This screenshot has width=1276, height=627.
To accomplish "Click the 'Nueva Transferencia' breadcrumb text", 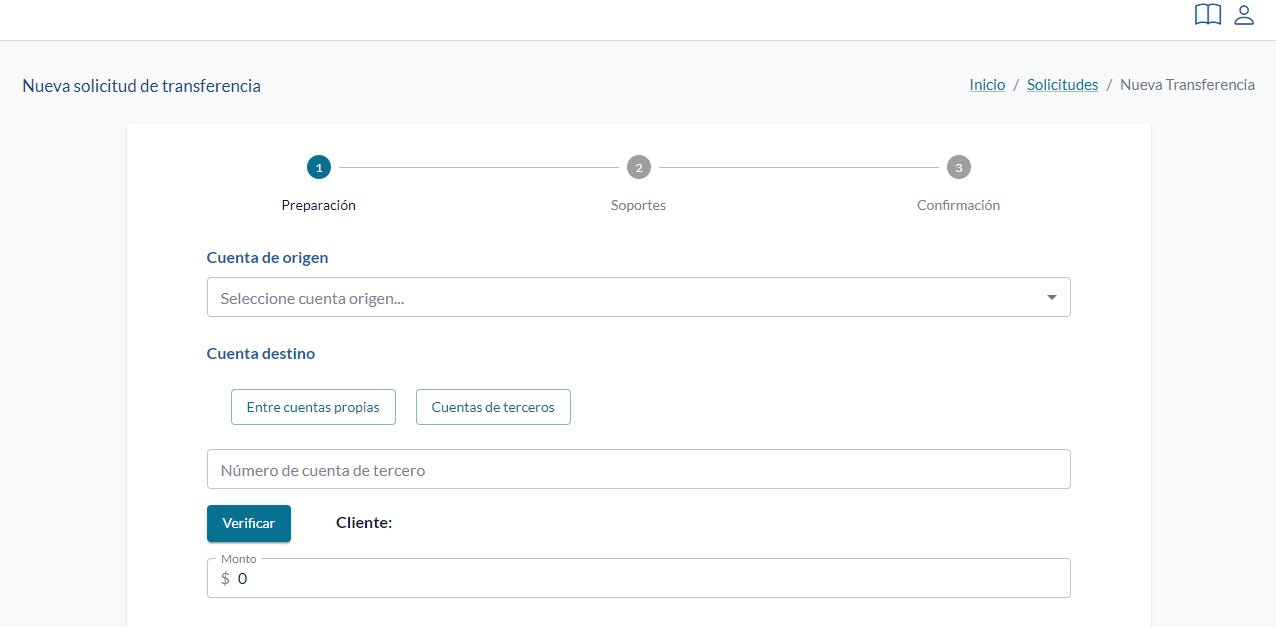I will pos(1187,85).
